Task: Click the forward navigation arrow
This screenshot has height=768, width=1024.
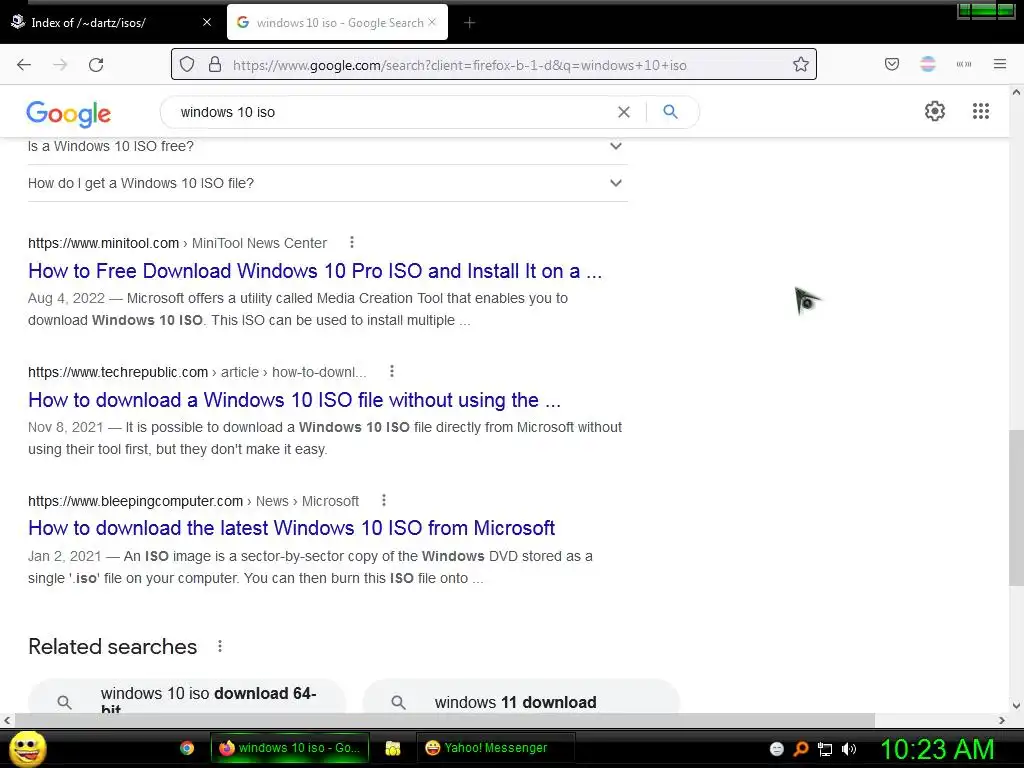Action: tap(60, 65)
